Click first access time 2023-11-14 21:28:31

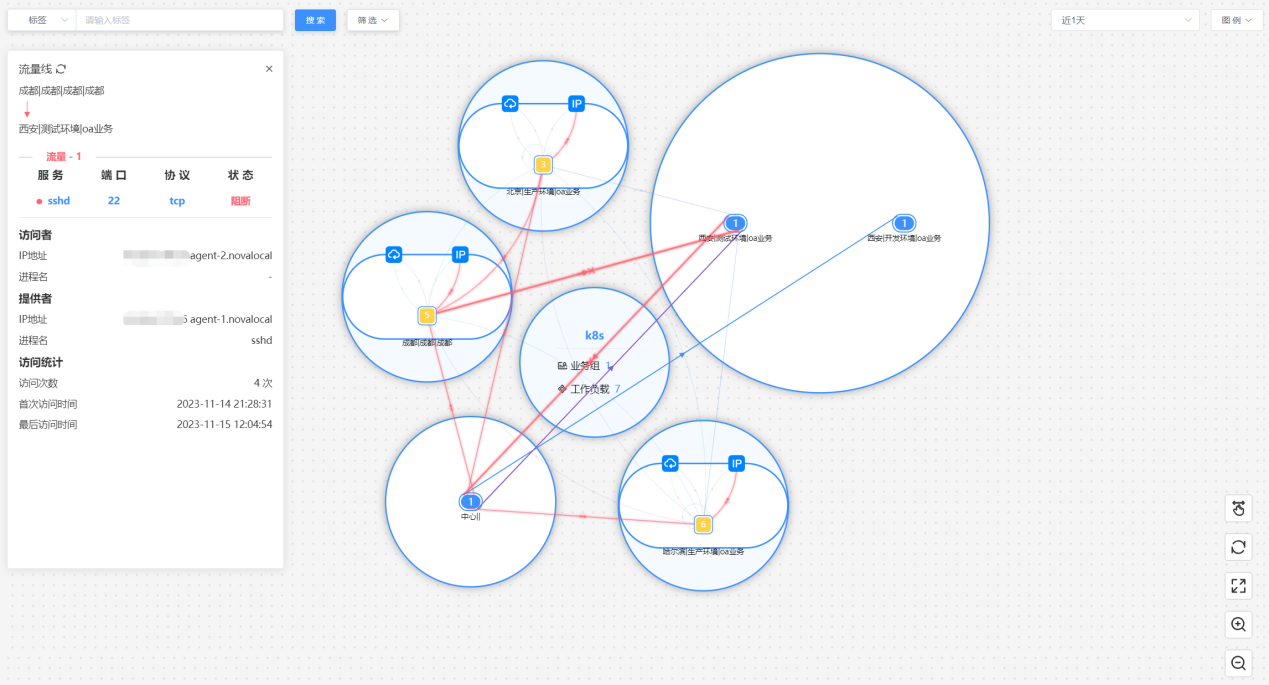tap(224, 404)
